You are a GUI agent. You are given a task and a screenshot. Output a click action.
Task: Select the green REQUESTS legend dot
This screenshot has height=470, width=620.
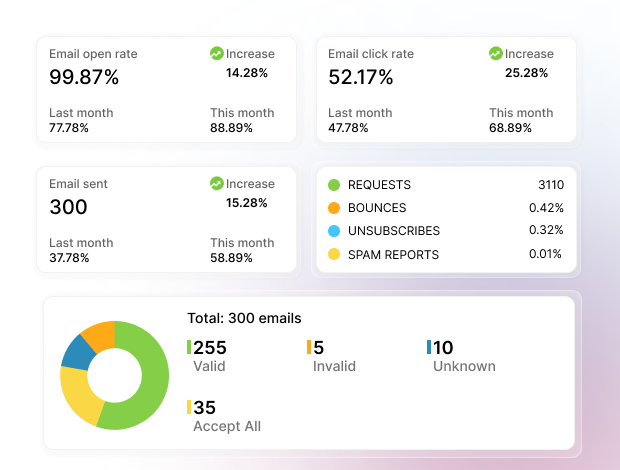click(334, 185)
